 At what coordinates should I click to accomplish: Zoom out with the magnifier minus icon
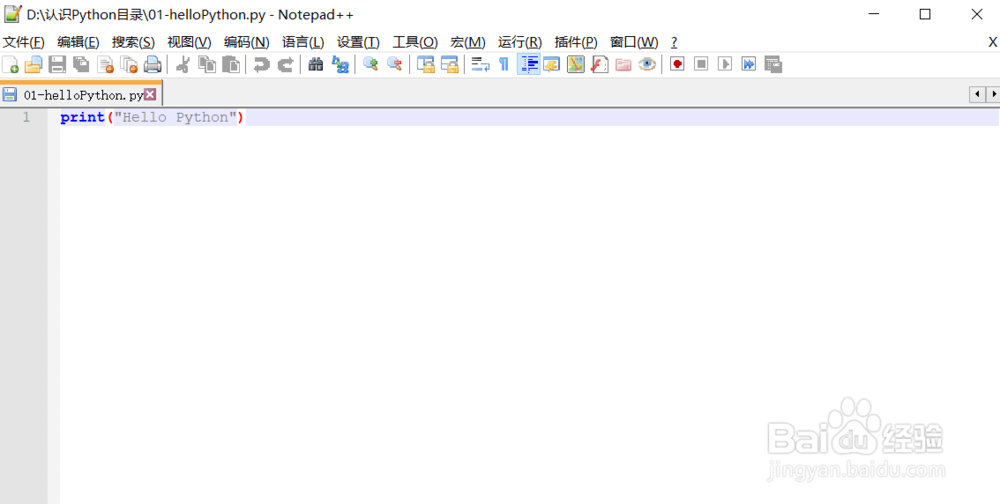pyautogui.click(x=395, y=64)
